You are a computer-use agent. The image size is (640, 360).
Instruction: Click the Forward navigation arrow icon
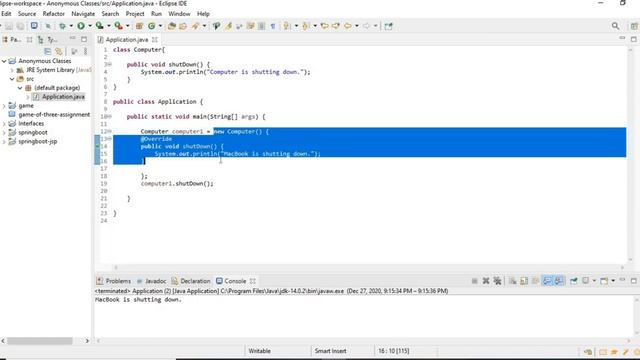pos(366,26)
